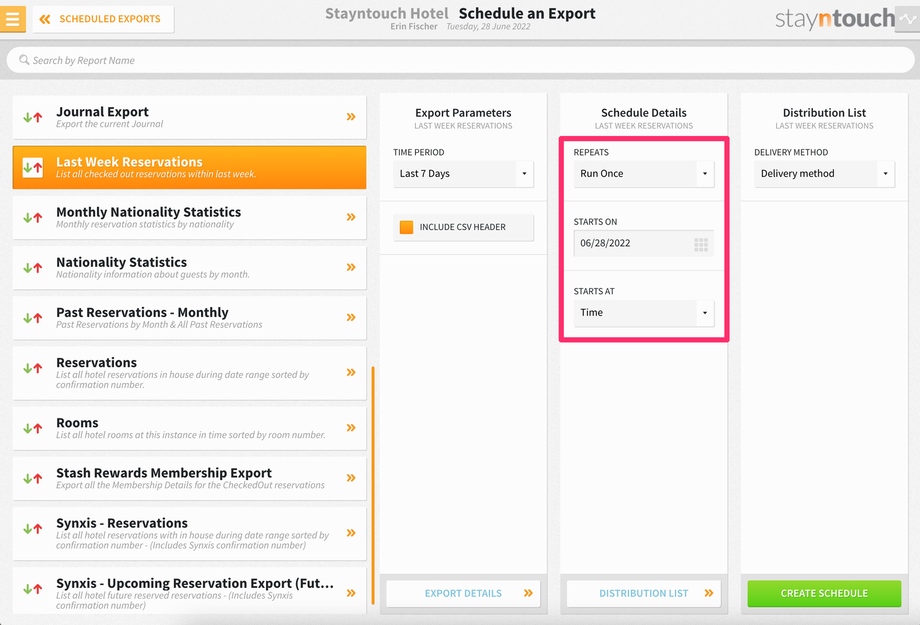Click the arrows icon on Past Reservations - Monthly
920x625 pixels.
point(33,318)
